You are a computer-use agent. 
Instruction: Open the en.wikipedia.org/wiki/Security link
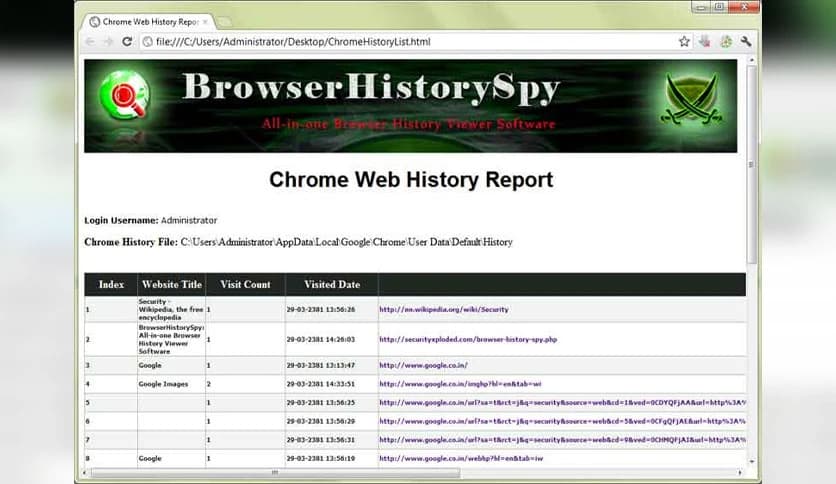tap(444, 309)
